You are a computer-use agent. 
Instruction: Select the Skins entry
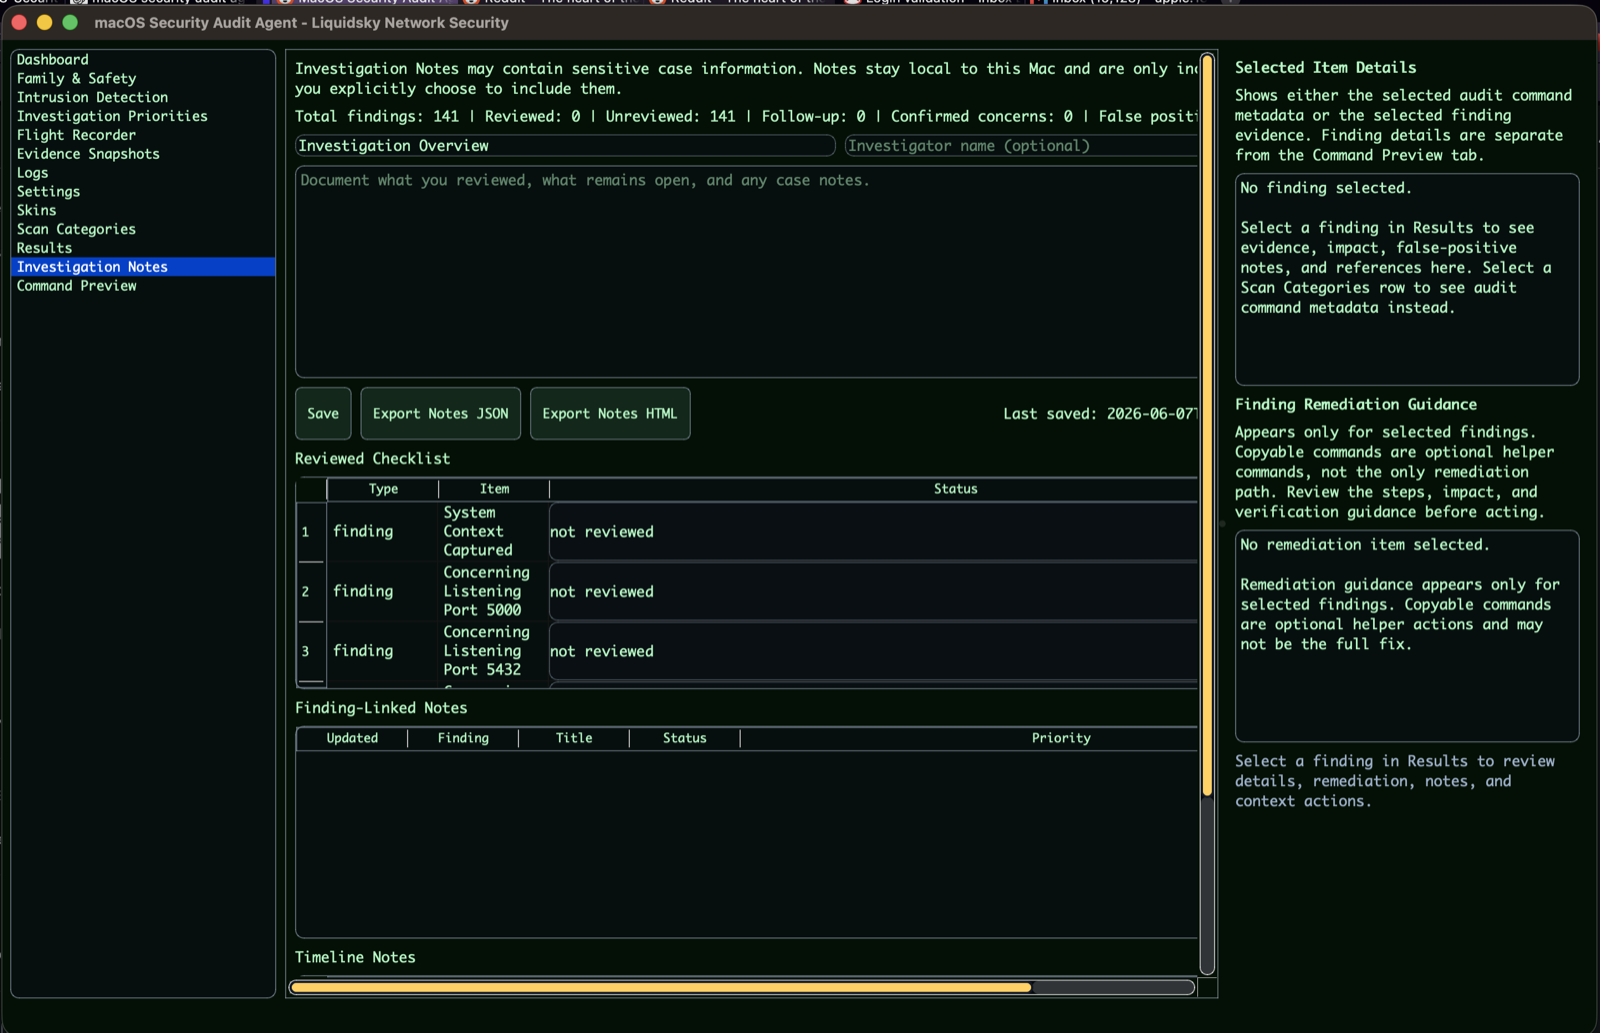click(x=143, y=211)
